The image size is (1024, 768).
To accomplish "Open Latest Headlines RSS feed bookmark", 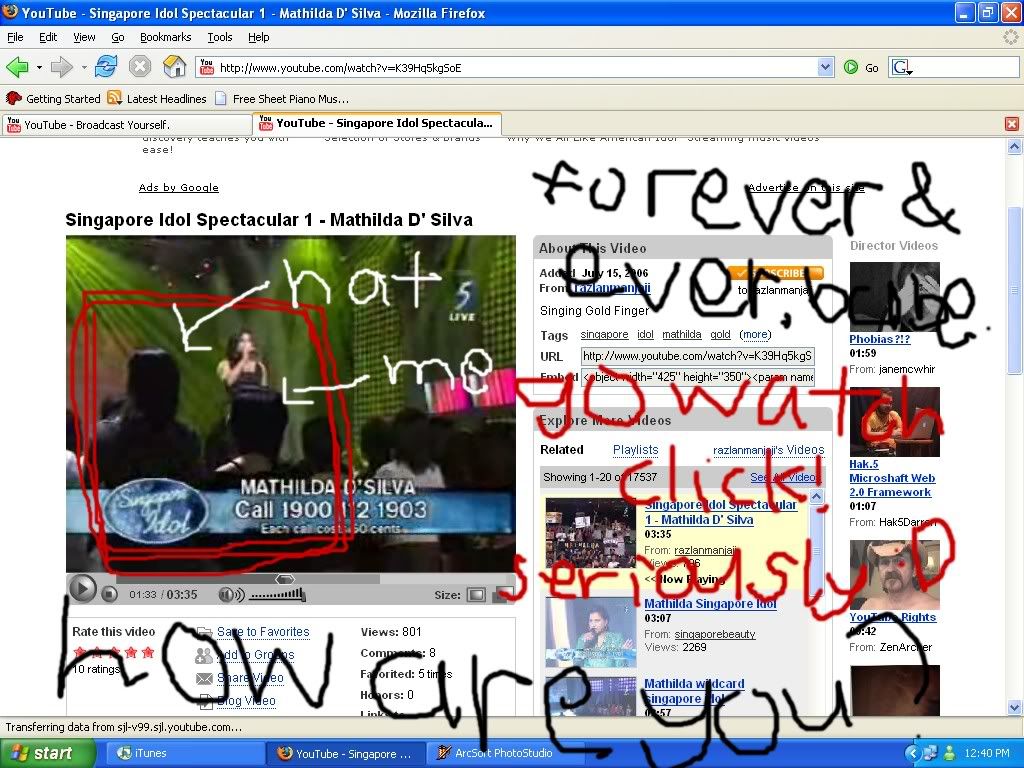I will 157,99.
